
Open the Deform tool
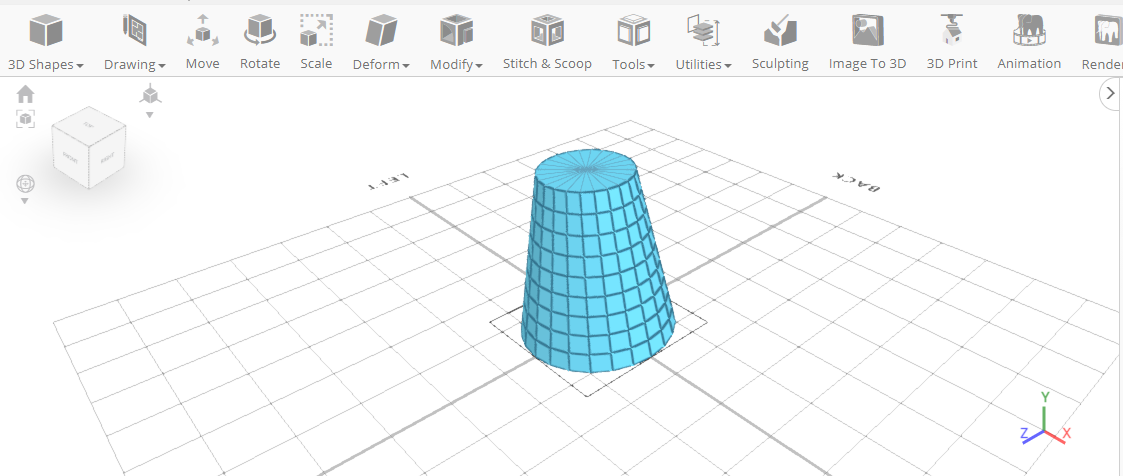[381, 42]
